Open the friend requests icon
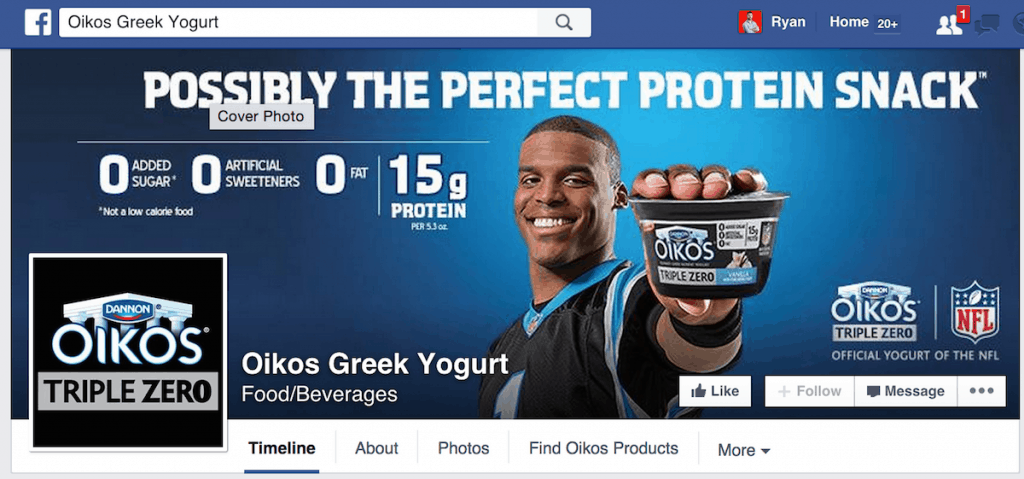Image resolution: width=1024 pixels, height=479 pixels. tap(950, 25)
